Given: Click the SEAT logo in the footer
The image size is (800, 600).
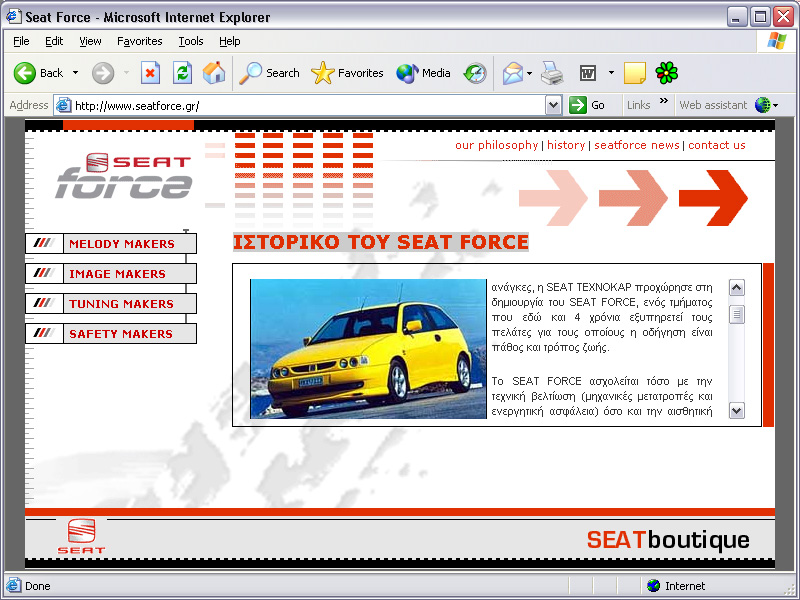Looking at the screenshot, I should tap(81, 536).
